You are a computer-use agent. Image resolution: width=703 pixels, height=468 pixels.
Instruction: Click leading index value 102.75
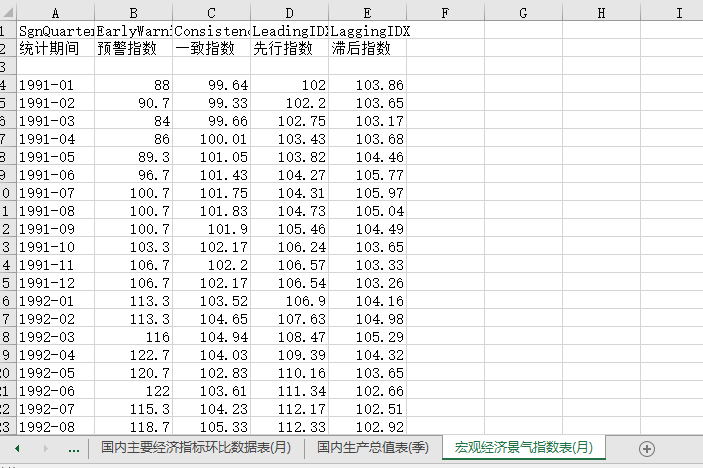(x=289, y=121)
